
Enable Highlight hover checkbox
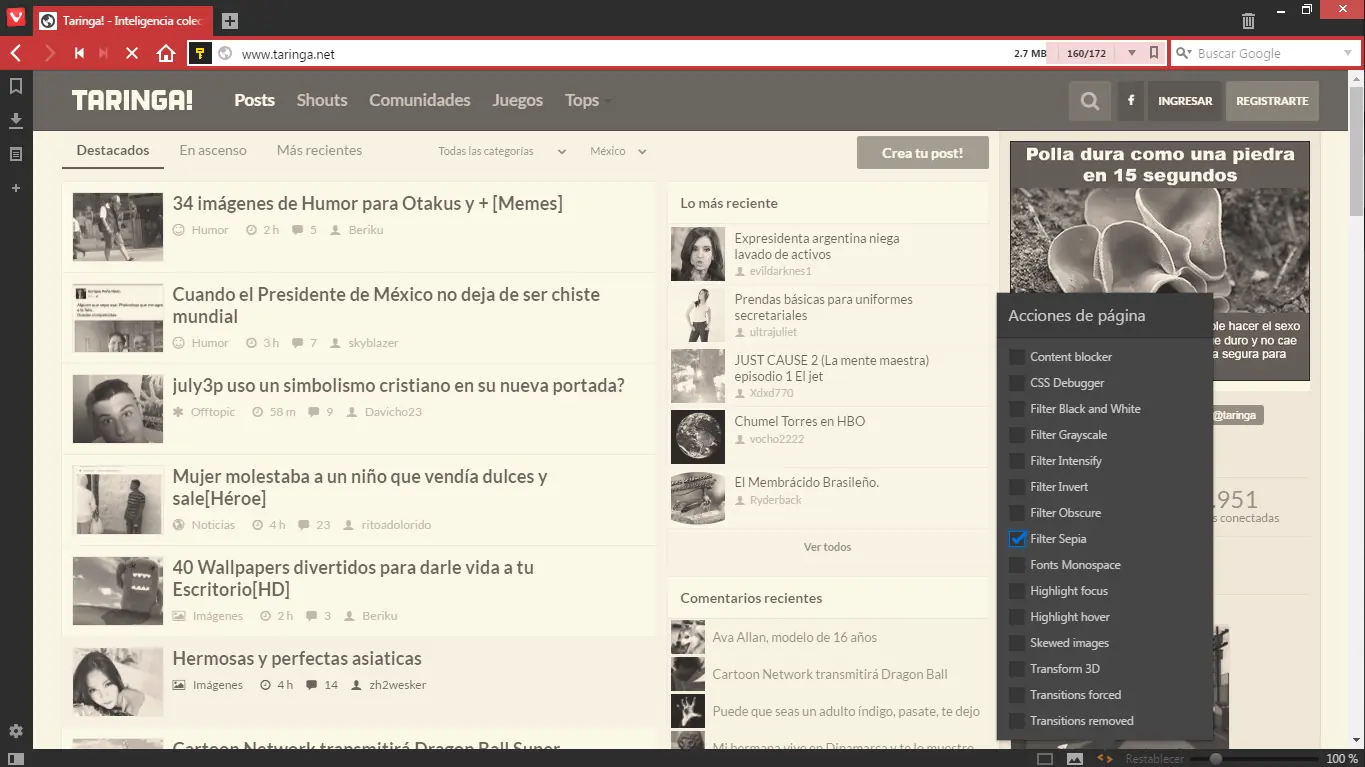1017,617
